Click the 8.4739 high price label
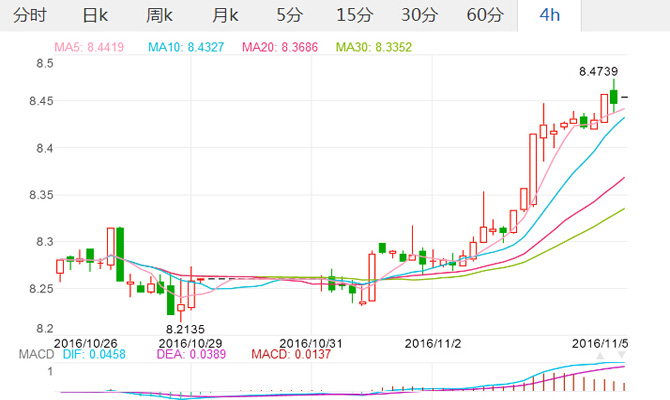 pyautogui.click(x=600, y=72)
